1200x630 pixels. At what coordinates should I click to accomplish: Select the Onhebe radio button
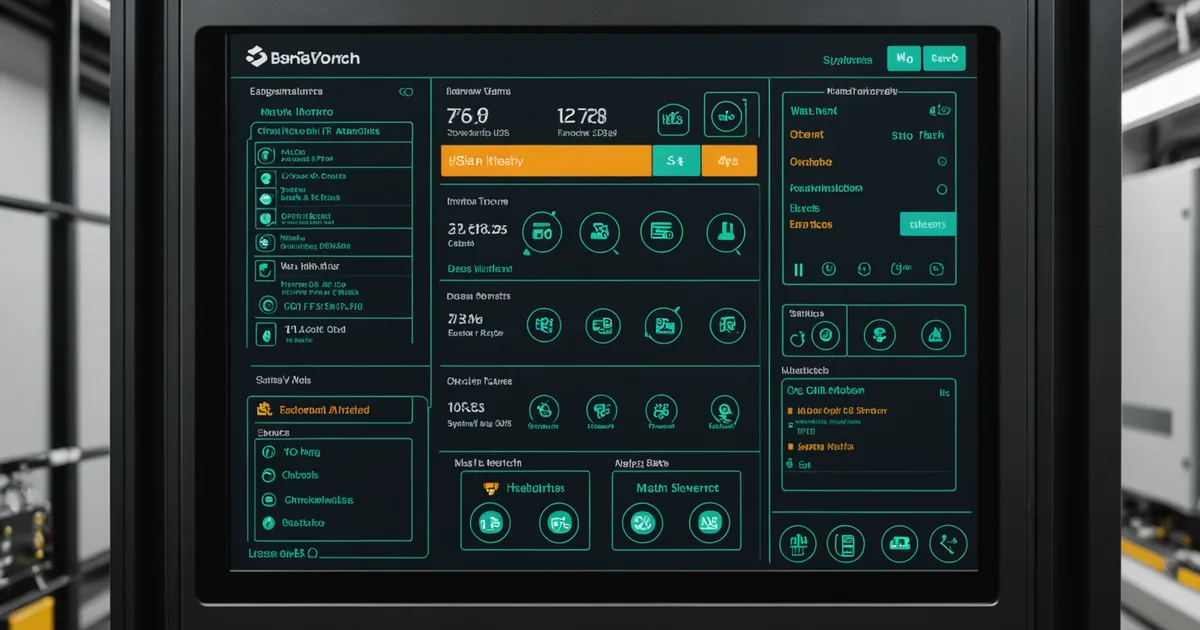click(x=941, y=161)
